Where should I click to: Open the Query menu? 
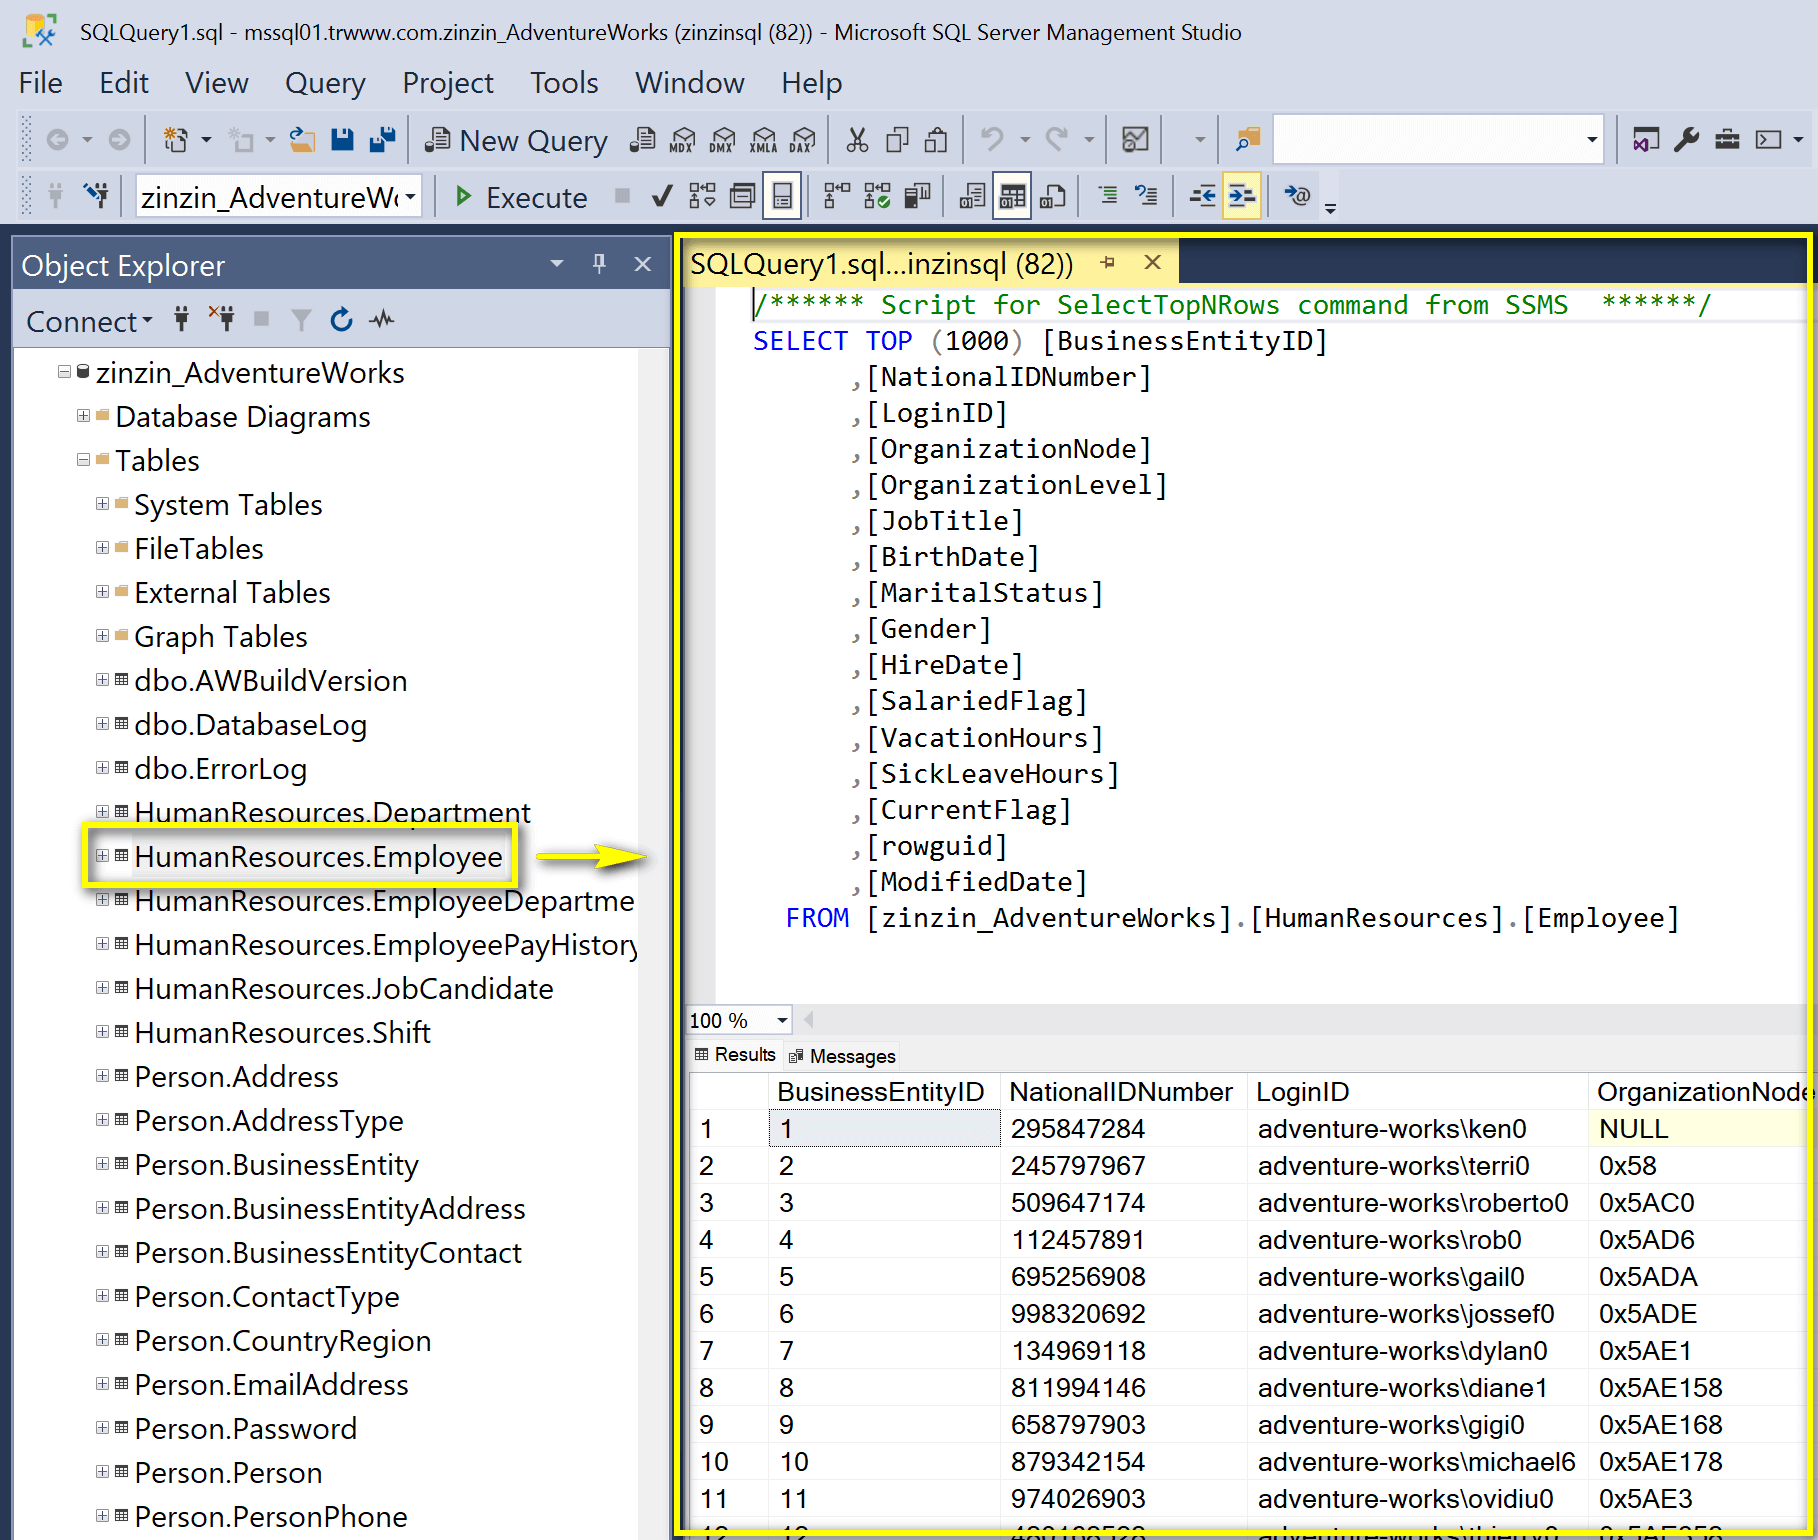tap(325, 83)
